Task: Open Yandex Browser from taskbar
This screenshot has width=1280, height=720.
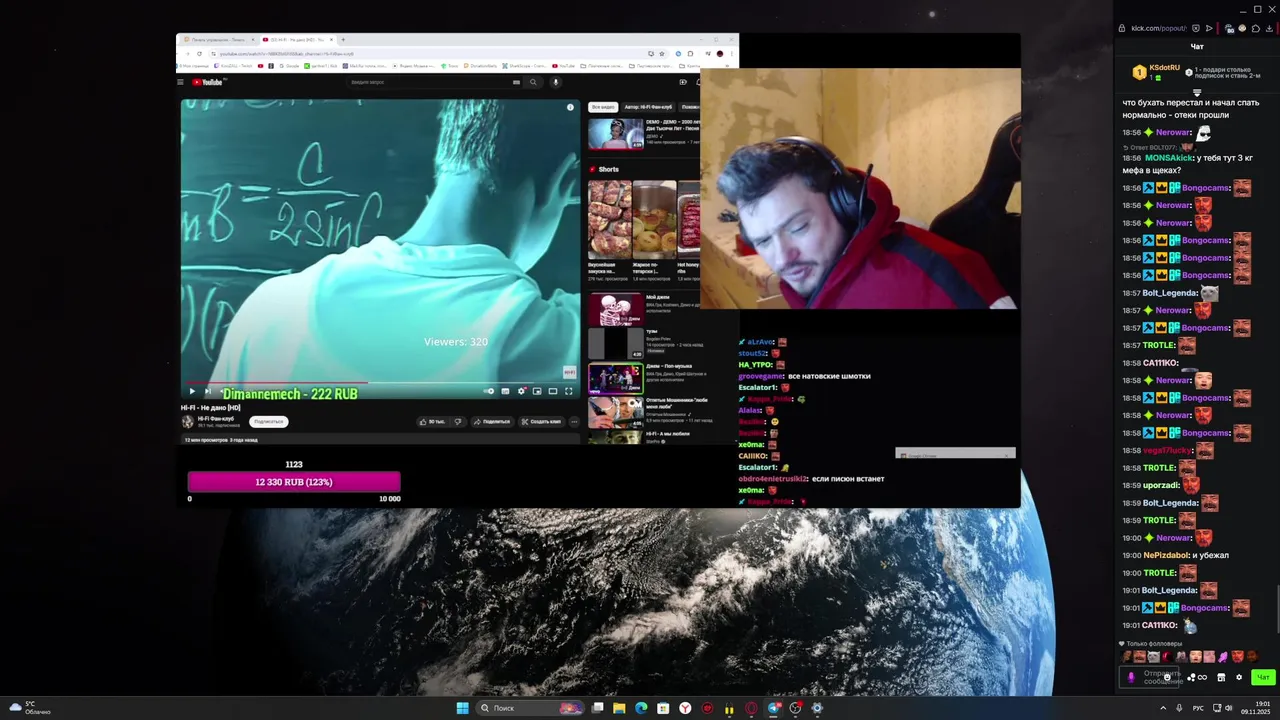Action: point(685,708)
